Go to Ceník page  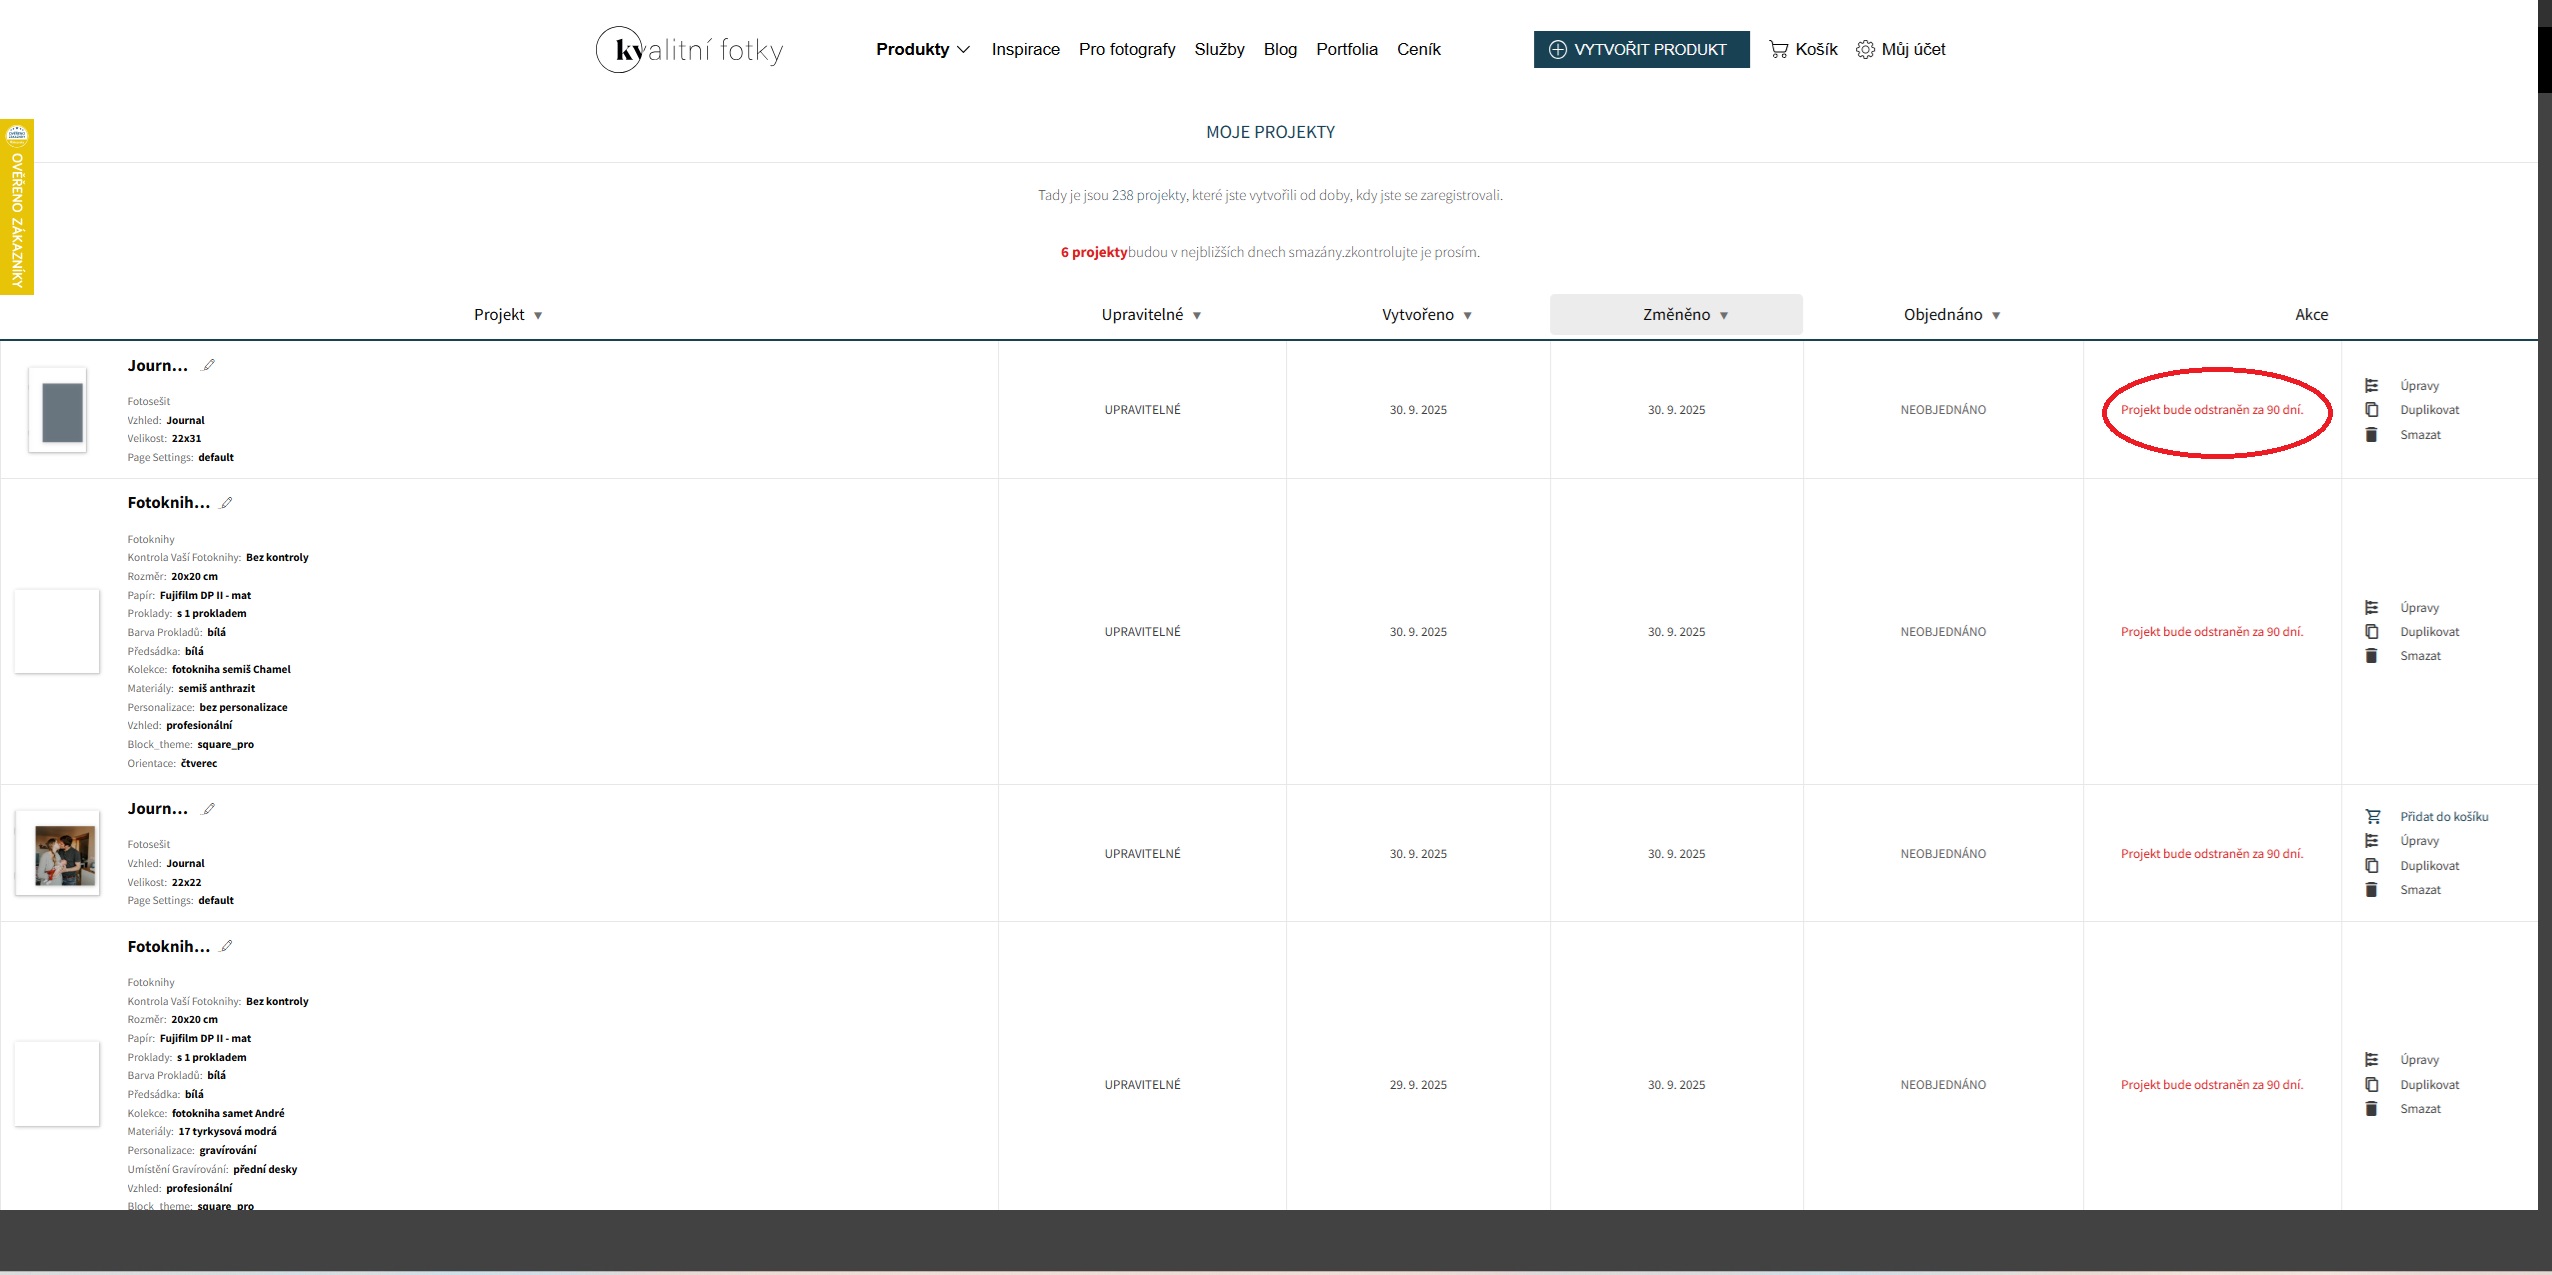1418,49
